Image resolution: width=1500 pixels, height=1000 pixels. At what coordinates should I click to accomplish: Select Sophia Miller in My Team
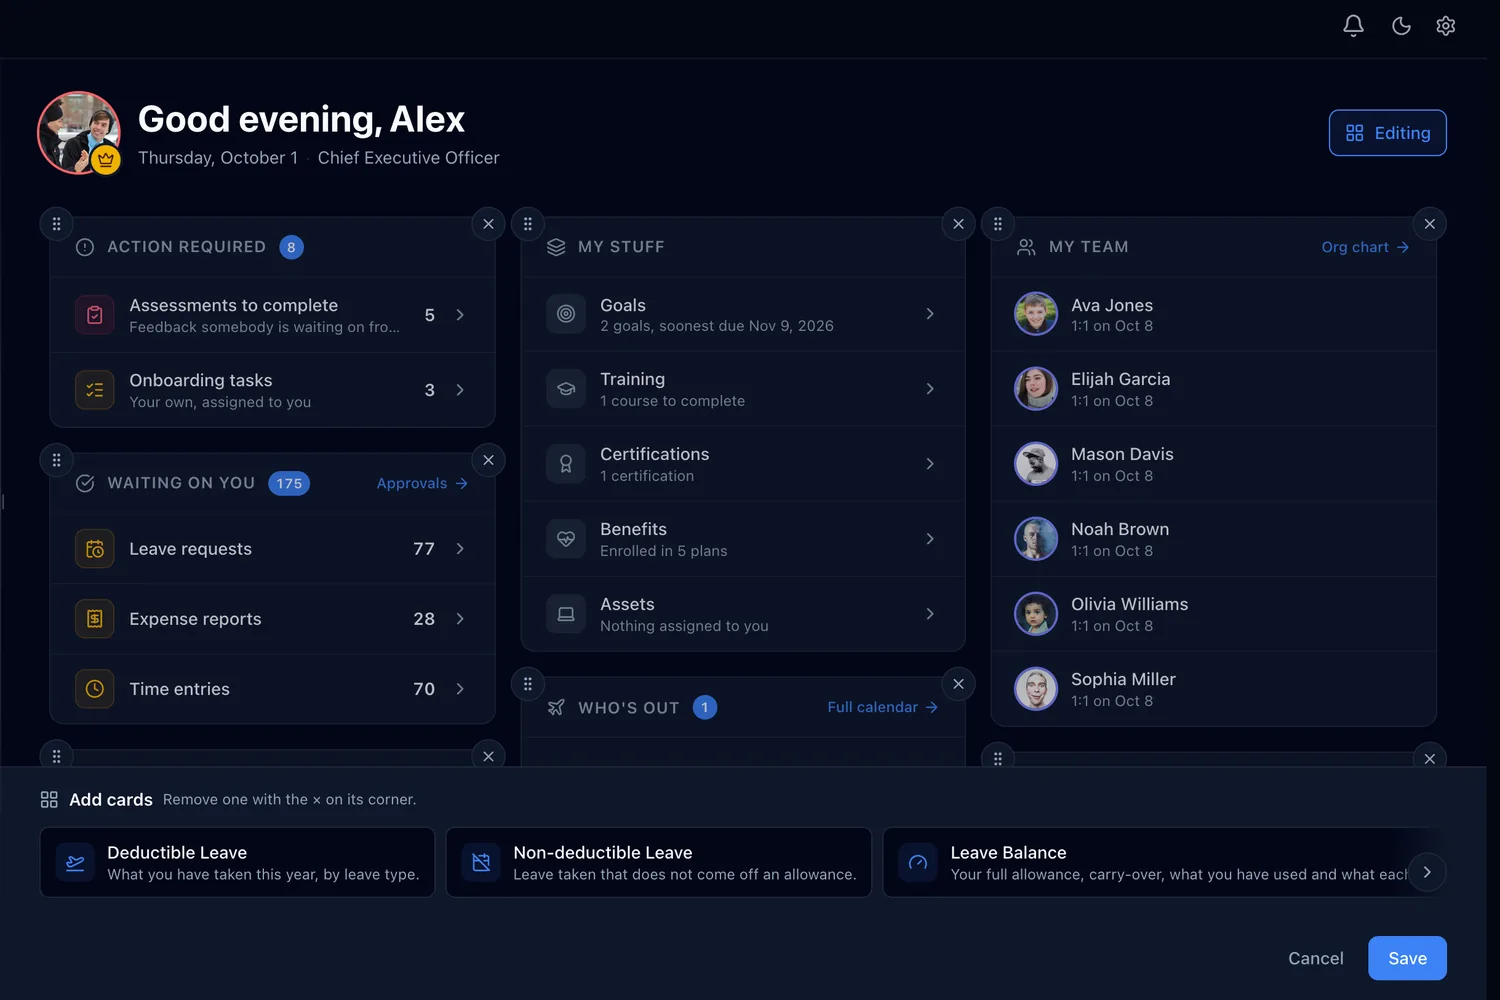(1213, 689)
